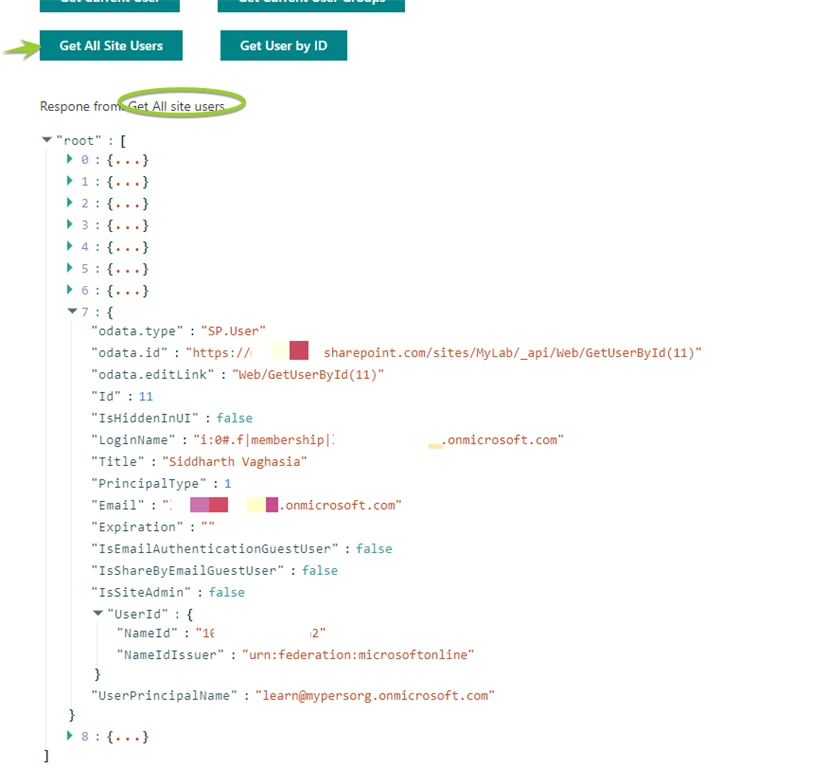
Task: Expand array item 8
Action: point(70,735)
